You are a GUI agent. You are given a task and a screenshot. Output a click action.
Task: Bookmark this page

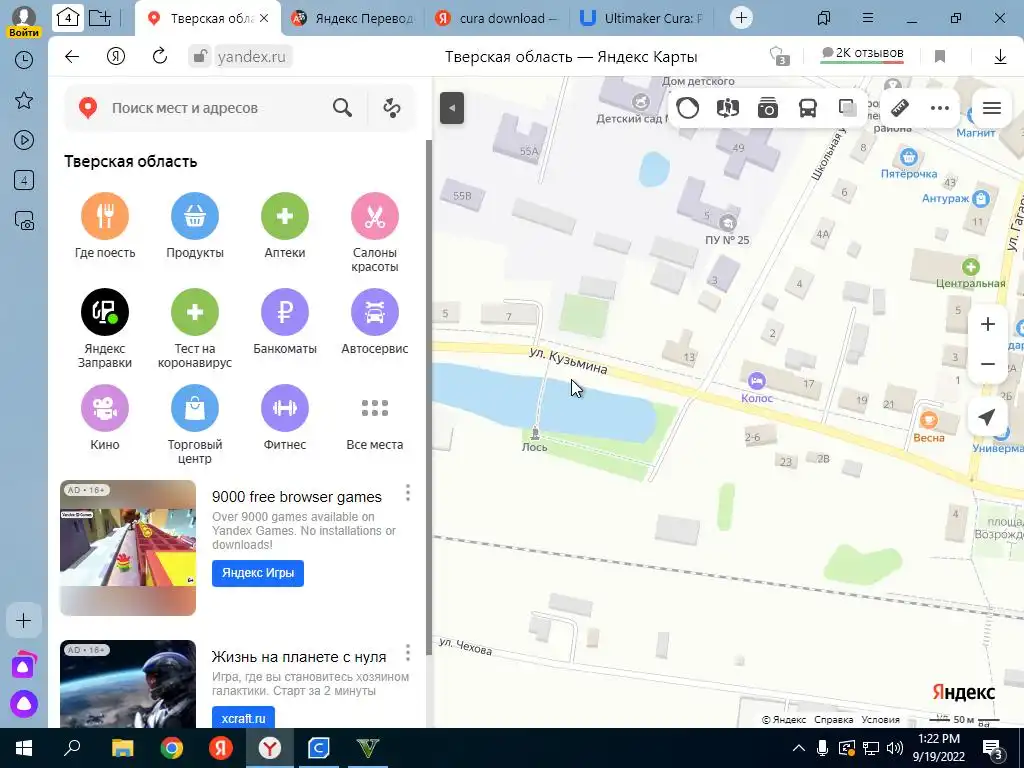point(940,57)
